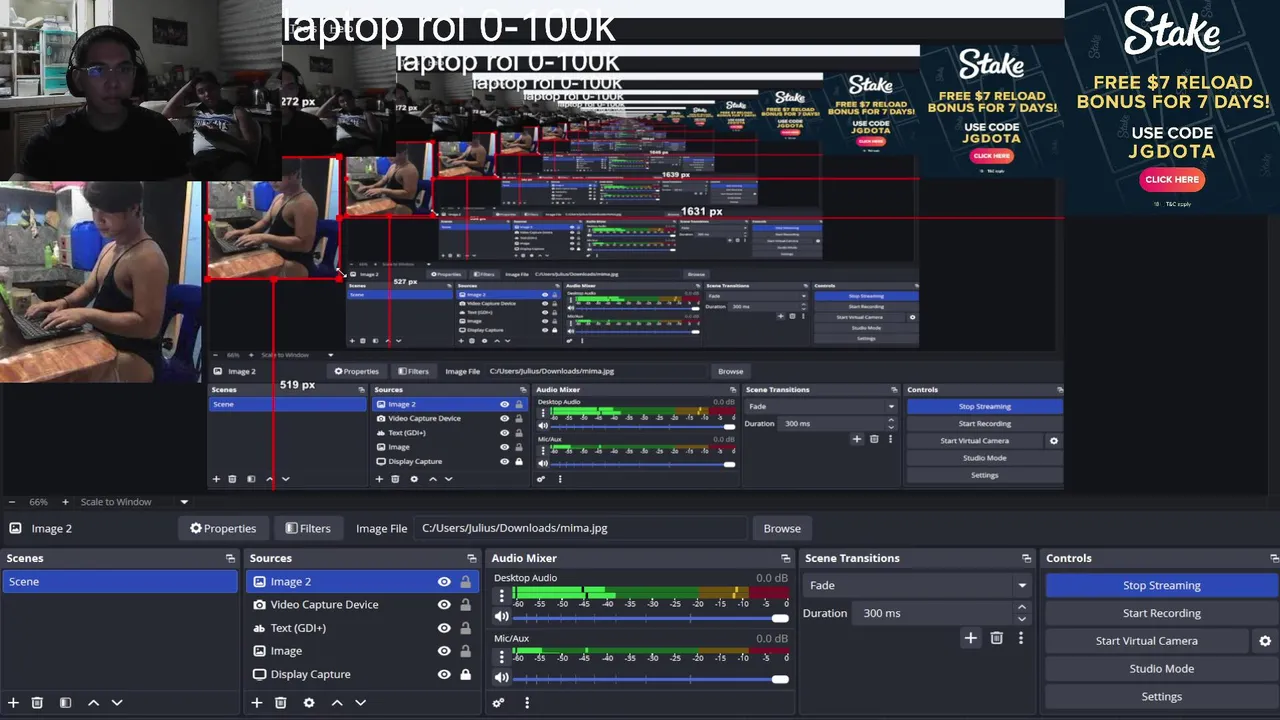Click Browse for image file

point(782,528)
